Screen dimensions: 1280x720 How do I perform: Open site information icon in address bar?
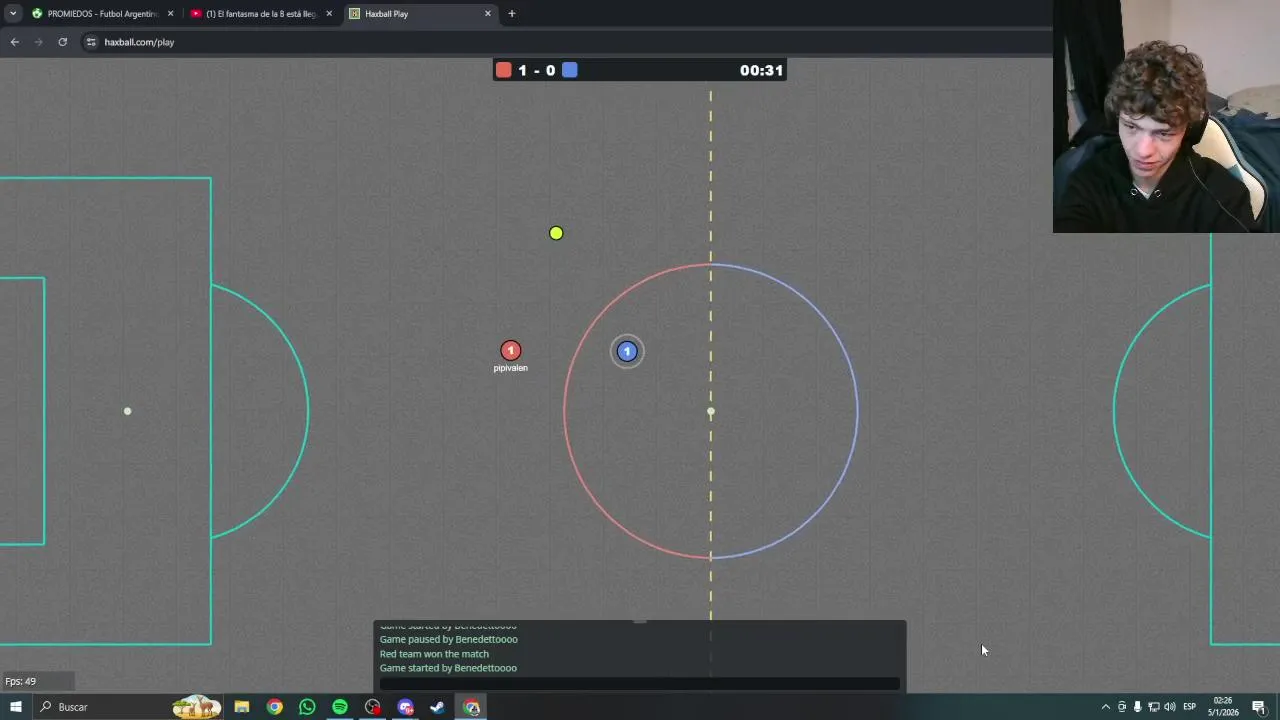point(91,42)
